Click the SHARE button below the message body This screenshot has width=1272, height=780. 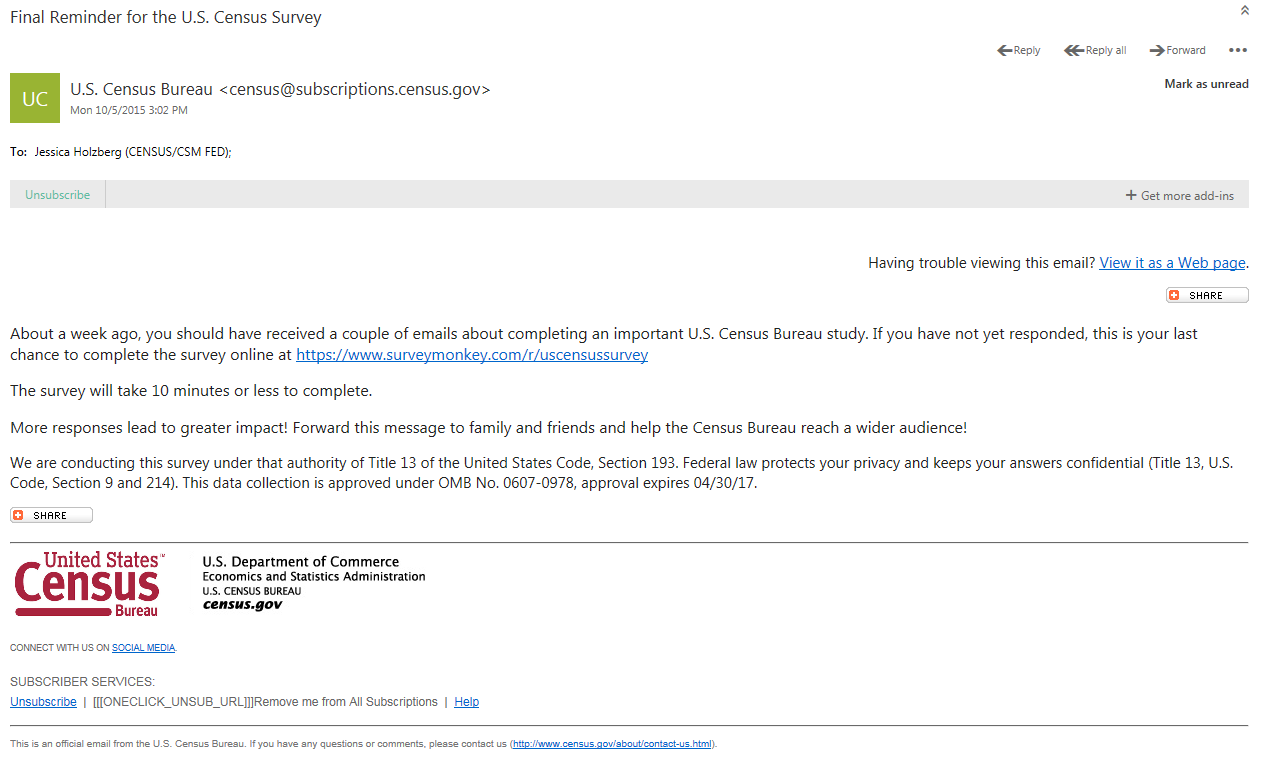[x=51, y=515]
